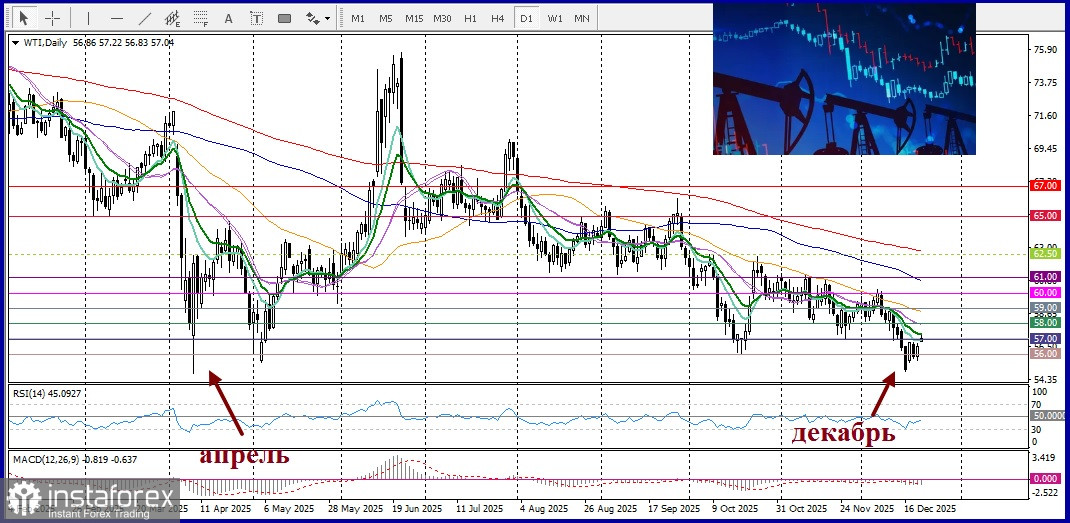Click the red 67.00 price level label
Image resolution: width=1070 pixels, height=523 pixels.
[x=1044, y=186]
